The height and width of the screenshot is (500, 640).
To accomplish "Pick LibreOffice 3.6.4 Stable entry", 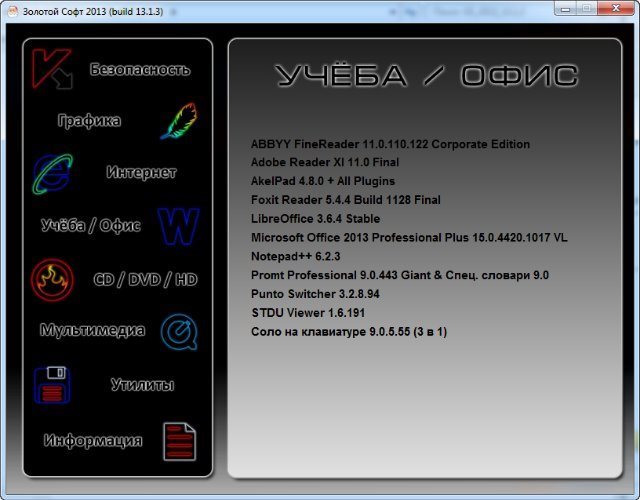I will point(315,219).
